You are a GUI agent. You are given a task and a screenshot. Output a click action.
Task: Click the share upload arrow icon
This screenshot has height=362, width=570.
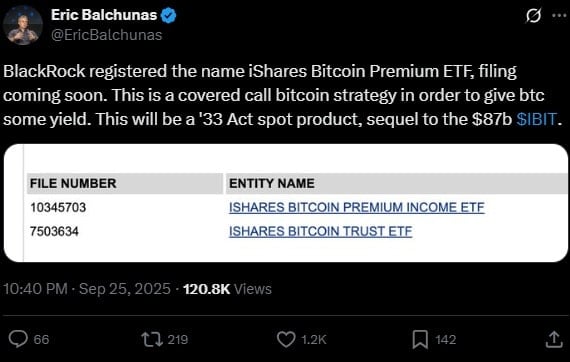coord(554,339)
